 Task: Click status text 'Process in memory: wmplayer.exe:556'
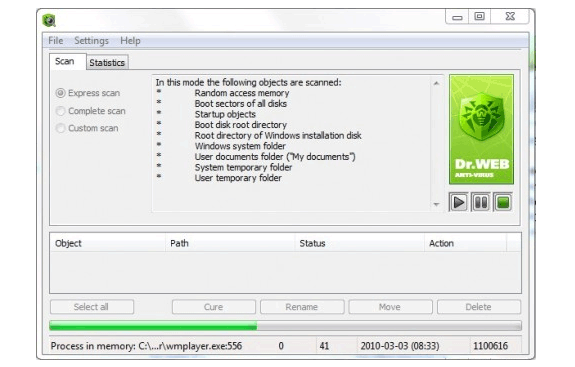(146, 346)
